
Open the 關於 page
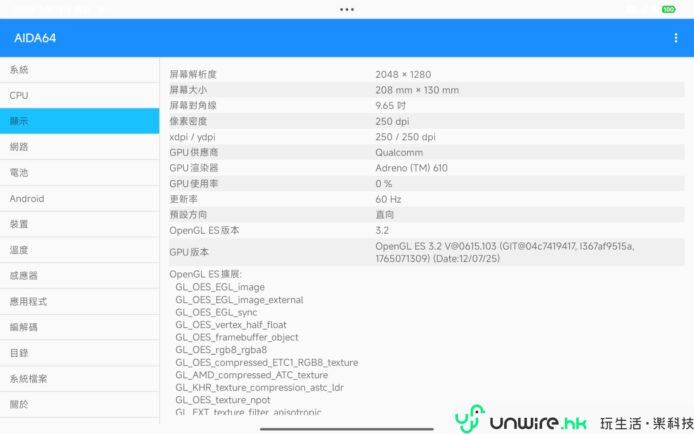tap(80, 404)
